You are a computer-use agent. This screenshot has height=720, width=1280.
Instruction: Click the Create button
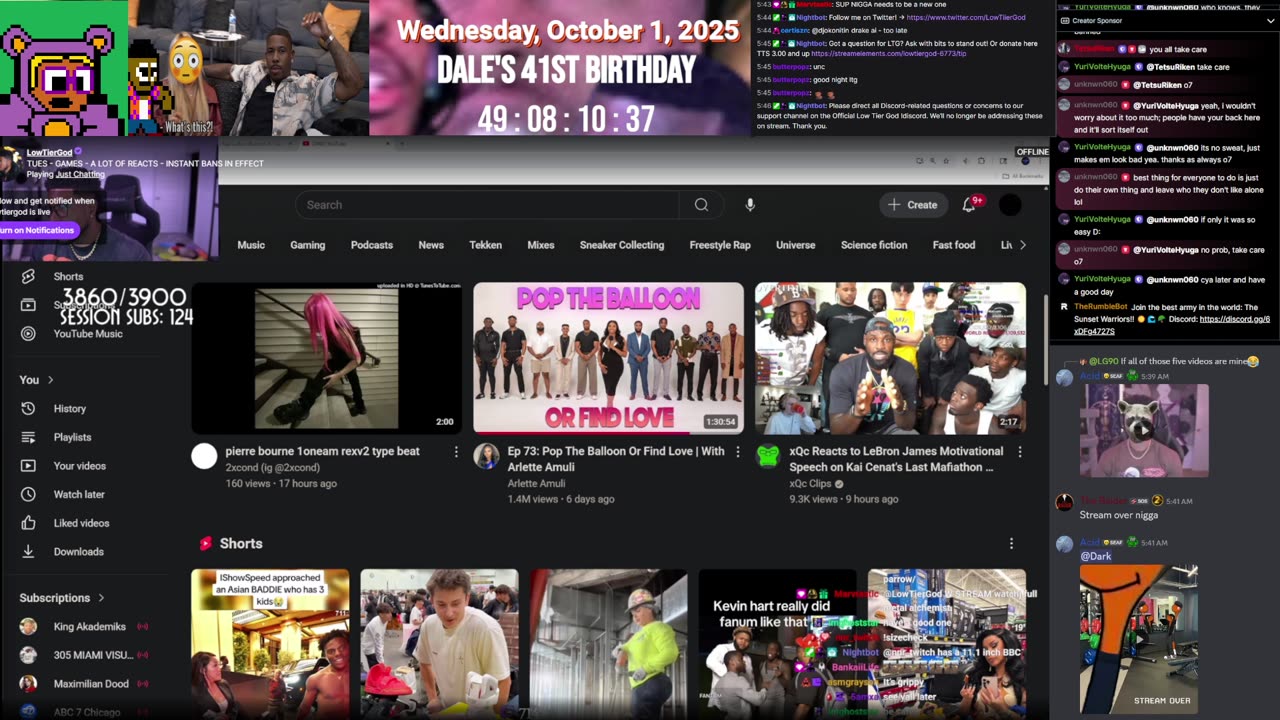912,205
